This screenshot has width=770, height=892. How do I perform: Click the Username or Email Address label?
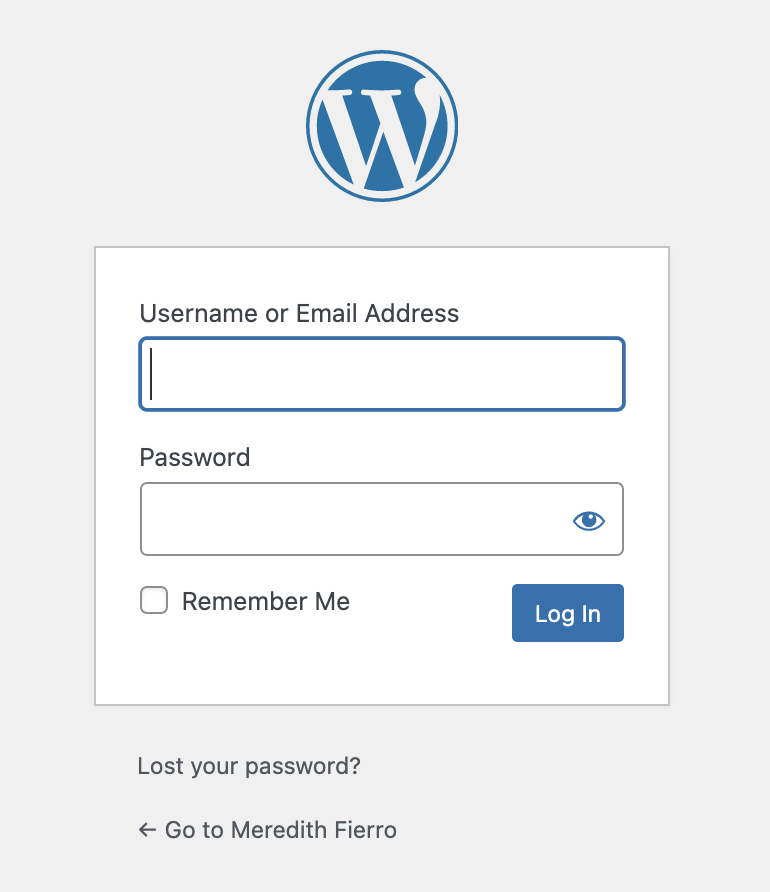(x=299, y=313)
